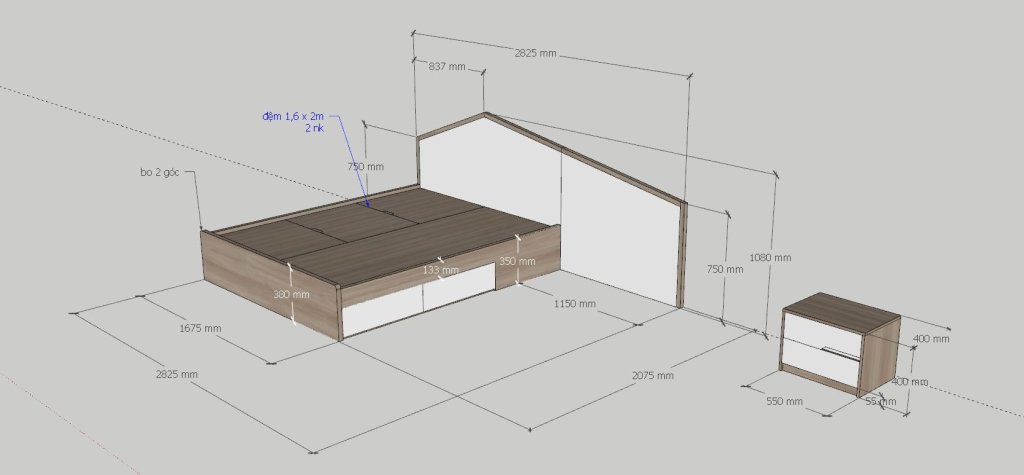Select the 380 mm footboard height label
This screenshot has height=475, width=1024.
(x=291, y=295)
